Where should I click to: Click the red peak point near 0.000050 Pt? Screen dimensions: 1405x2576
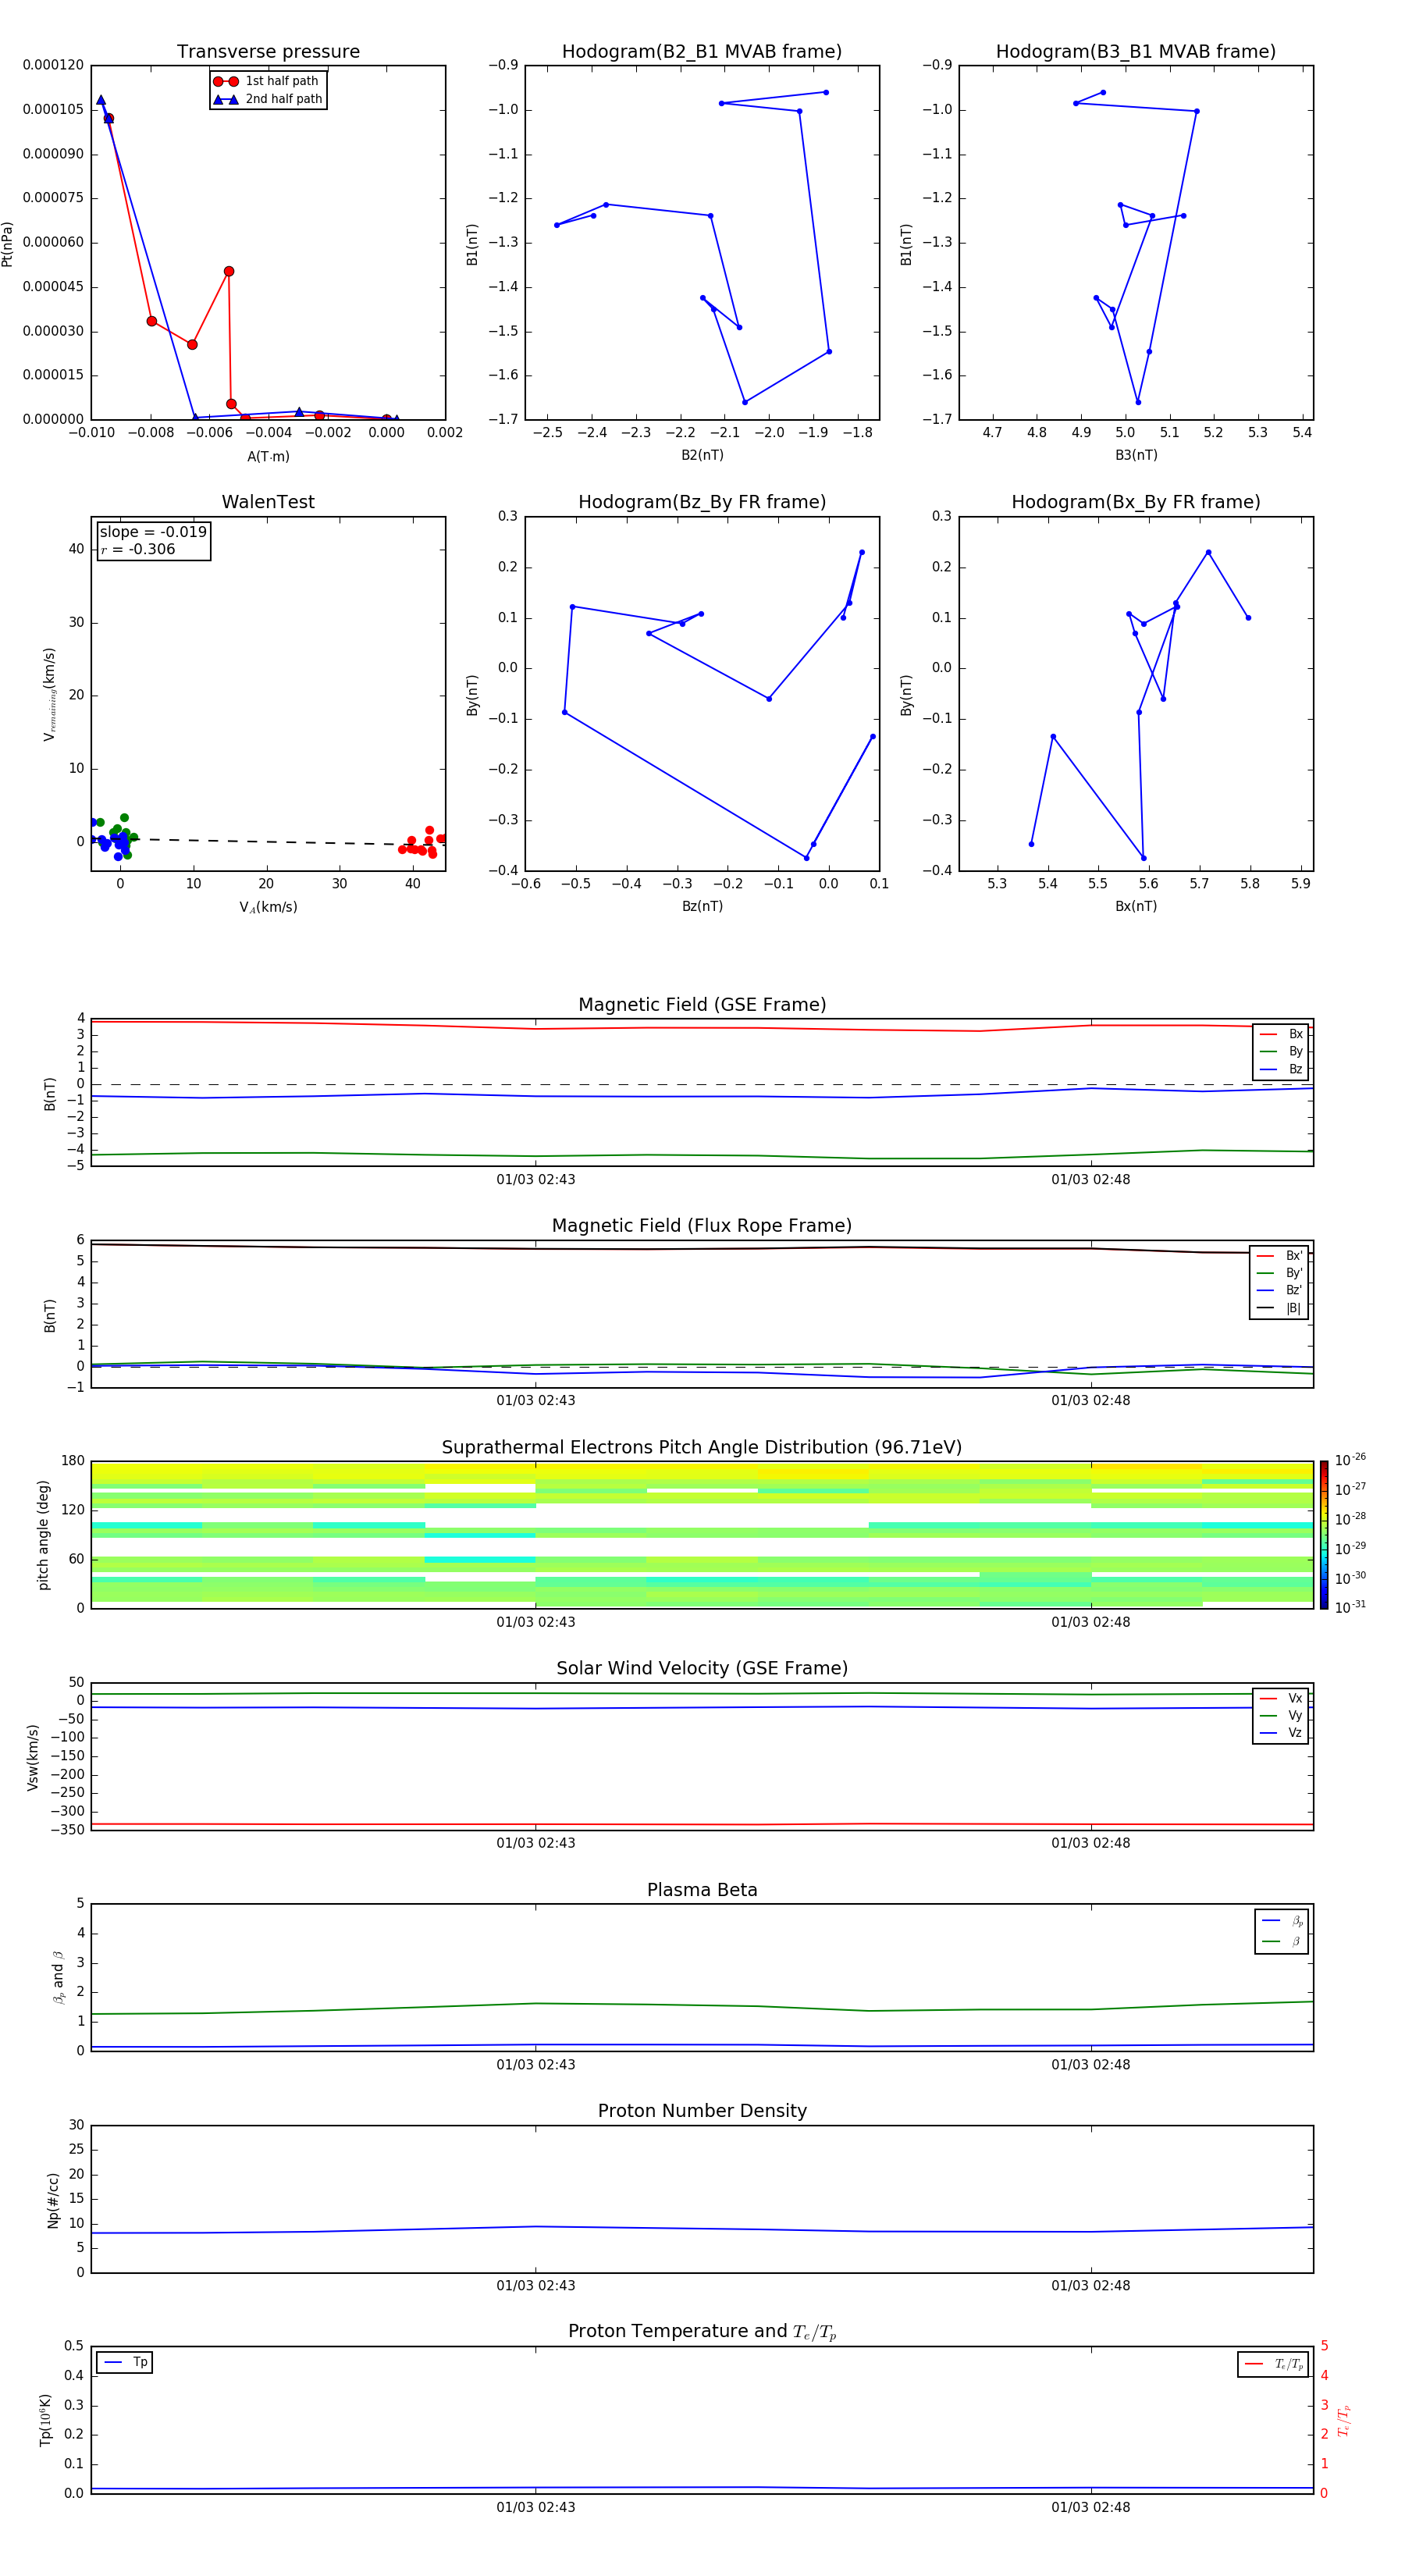[229, 271]
